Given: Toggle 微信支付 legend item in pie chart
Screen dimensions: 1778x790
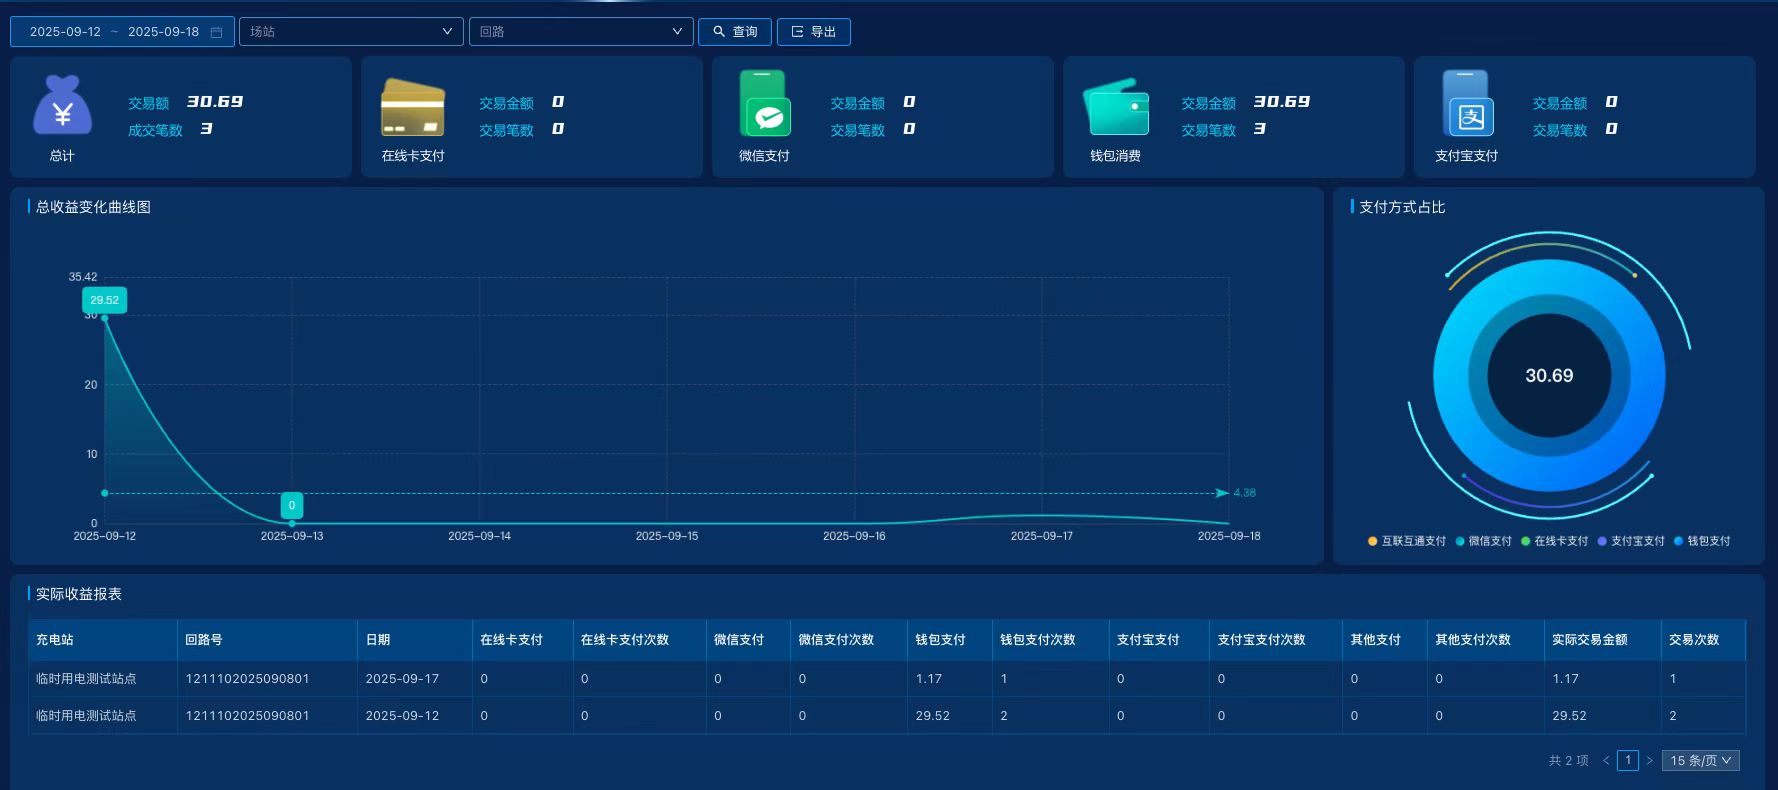Looking at the screenshot, I should click(x=1483, y=541).
